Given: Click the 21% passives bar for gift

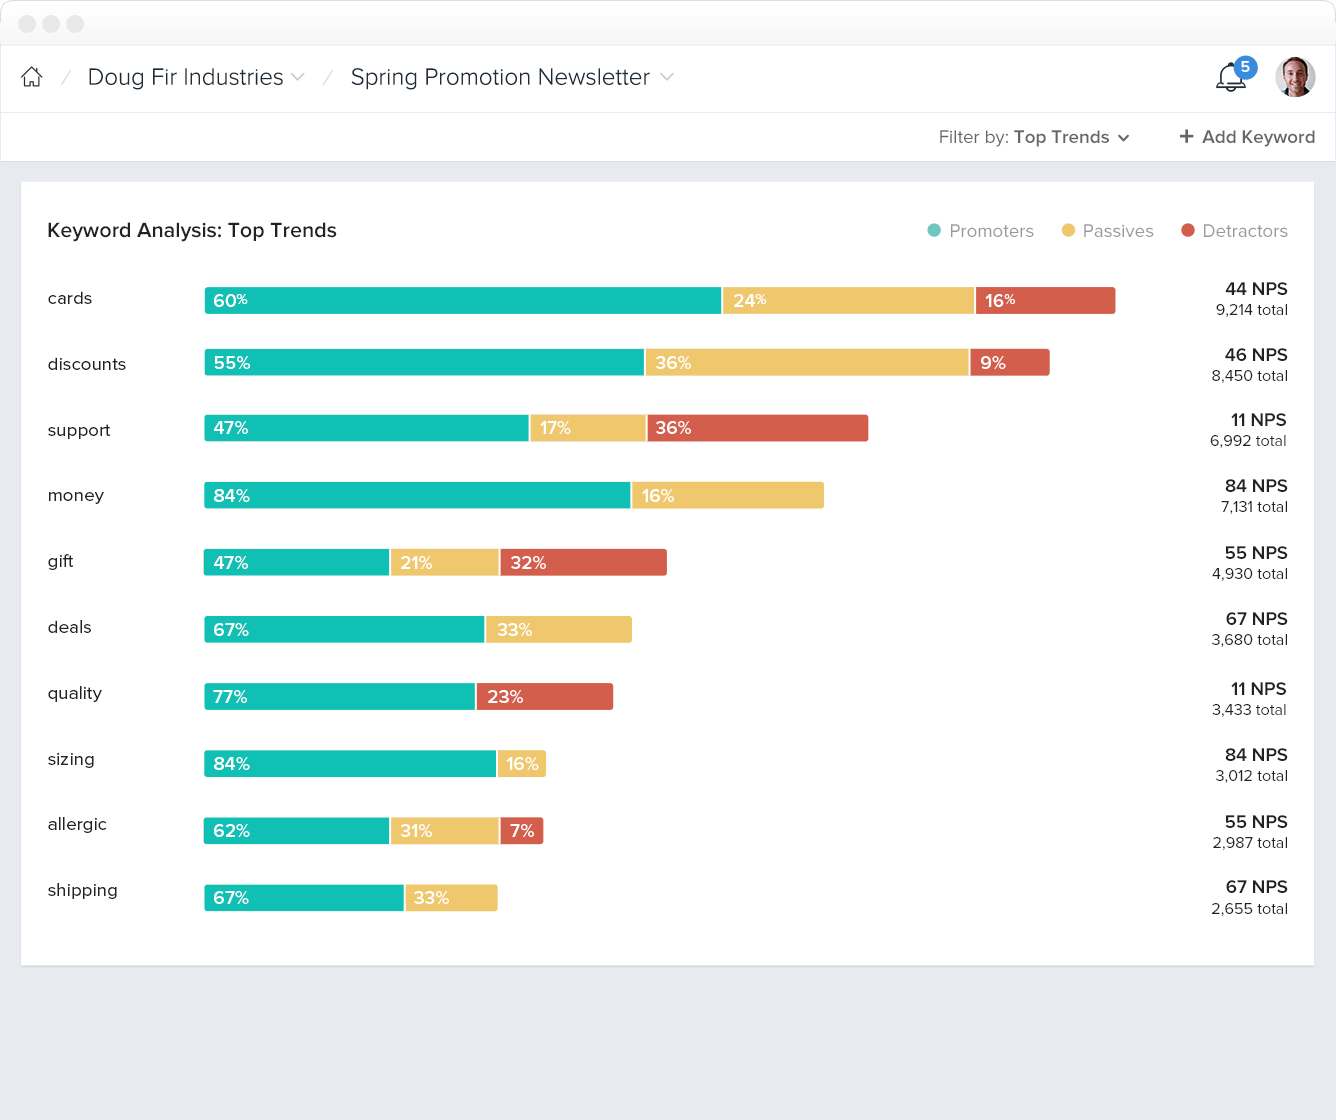Looking at the screenshot, I should tap(444, 563).
